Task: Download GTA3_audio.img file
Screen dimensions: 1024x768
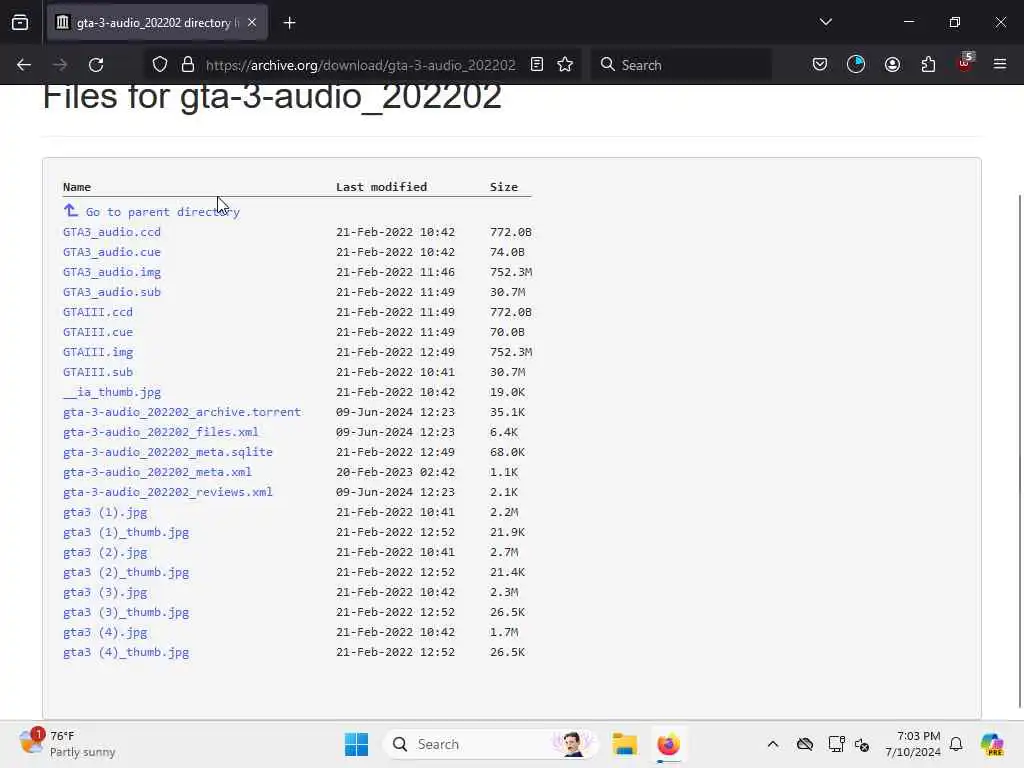Action: tap(112, 272)
